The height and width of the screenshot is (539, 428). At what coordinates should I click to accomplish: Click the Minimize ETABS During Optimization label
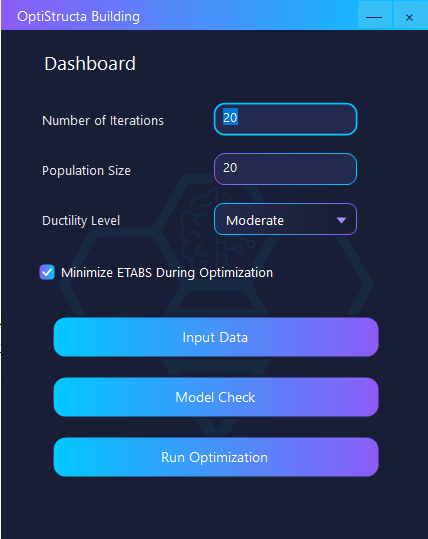click(167, 273)
